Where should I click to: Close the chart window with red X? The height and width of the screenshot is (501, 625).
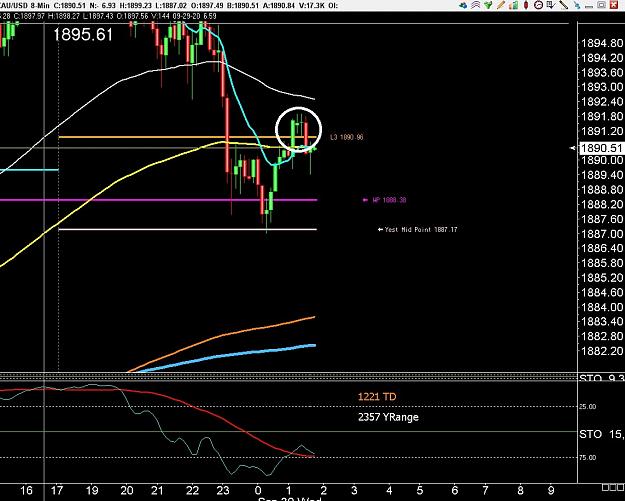point(614,5)
